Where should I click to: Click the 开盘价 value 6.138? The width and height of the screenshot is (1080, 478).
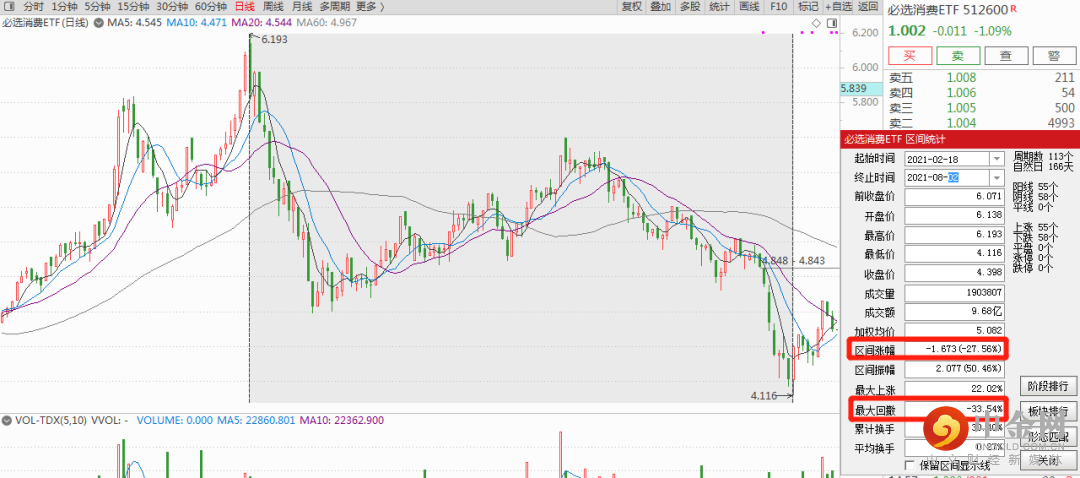click(954, 216)
